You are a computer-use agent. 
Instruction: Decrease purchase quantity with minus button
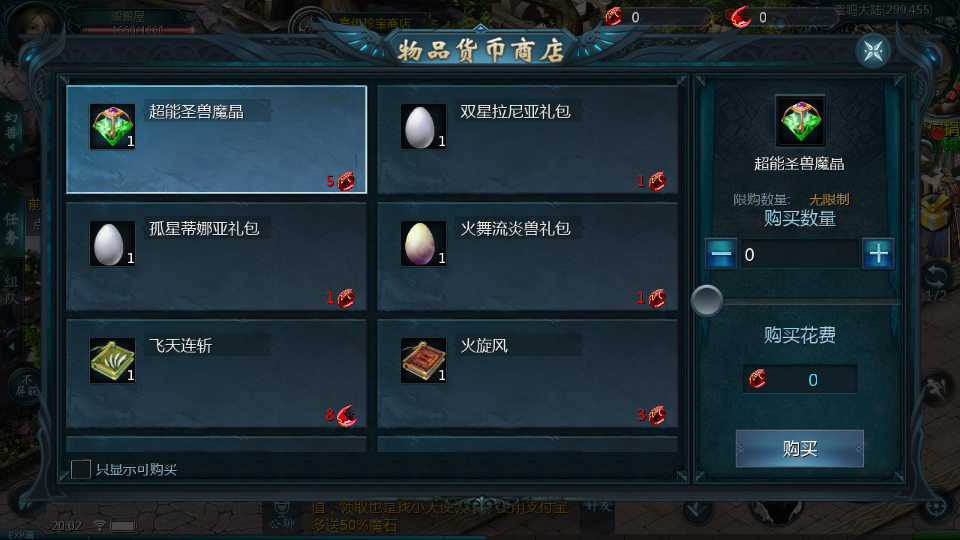click(721, 253)
